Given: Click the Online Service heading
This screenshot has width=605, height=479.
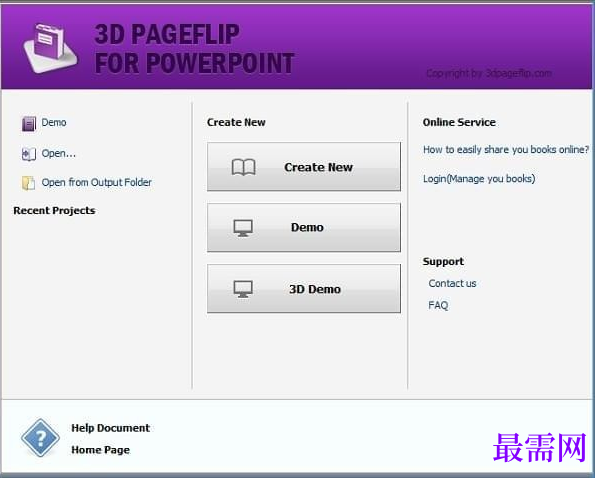Looking at the screenshot, I should click(x=459, y=122).
